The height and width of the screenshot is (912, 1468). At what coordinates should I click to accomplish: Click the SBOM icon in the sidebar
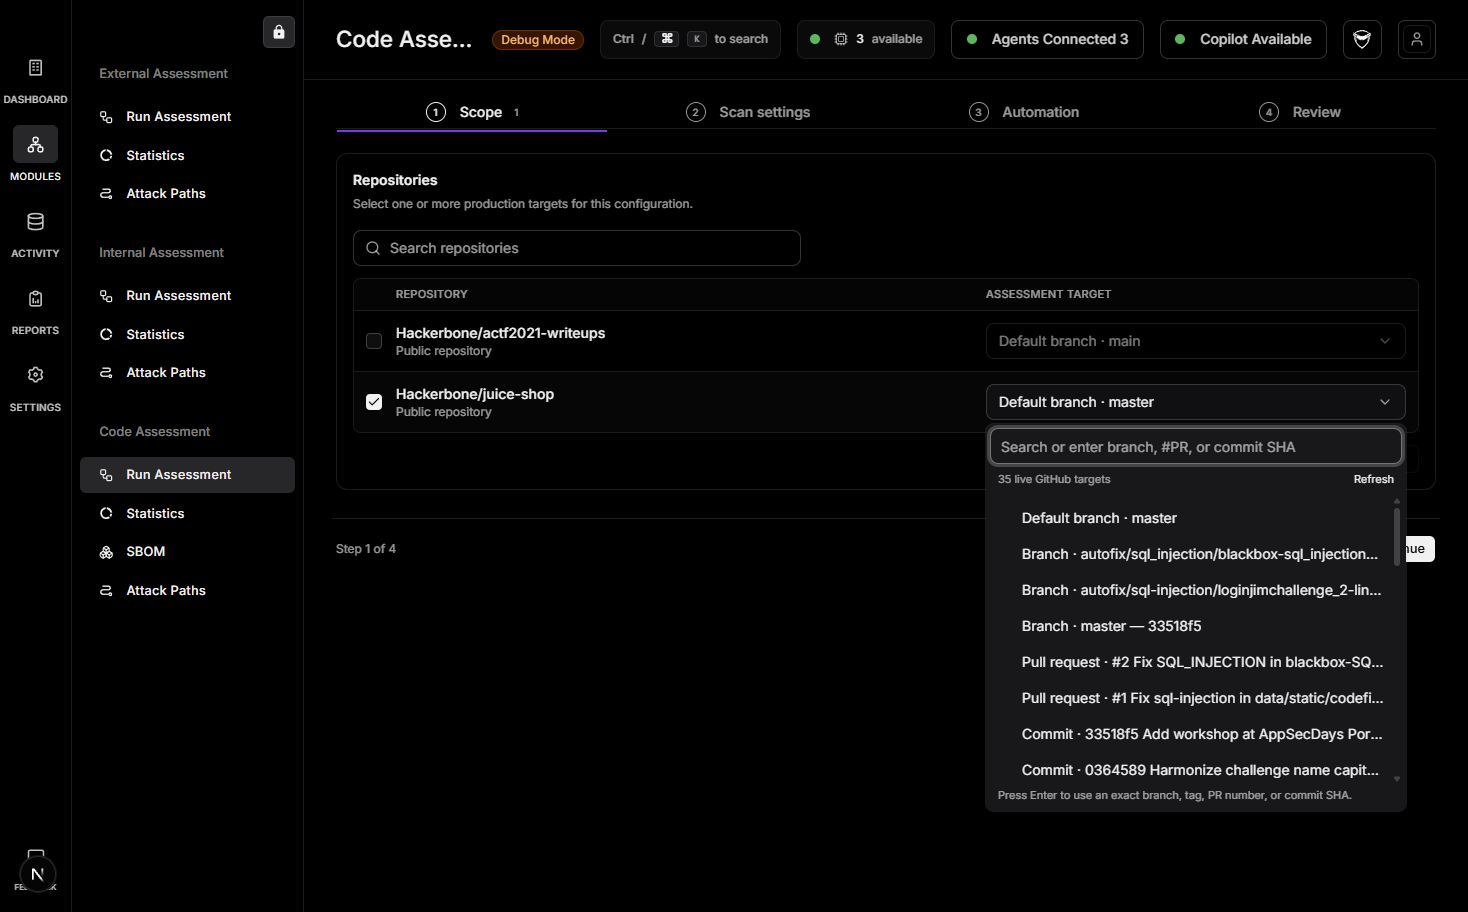tap(106, 552)
